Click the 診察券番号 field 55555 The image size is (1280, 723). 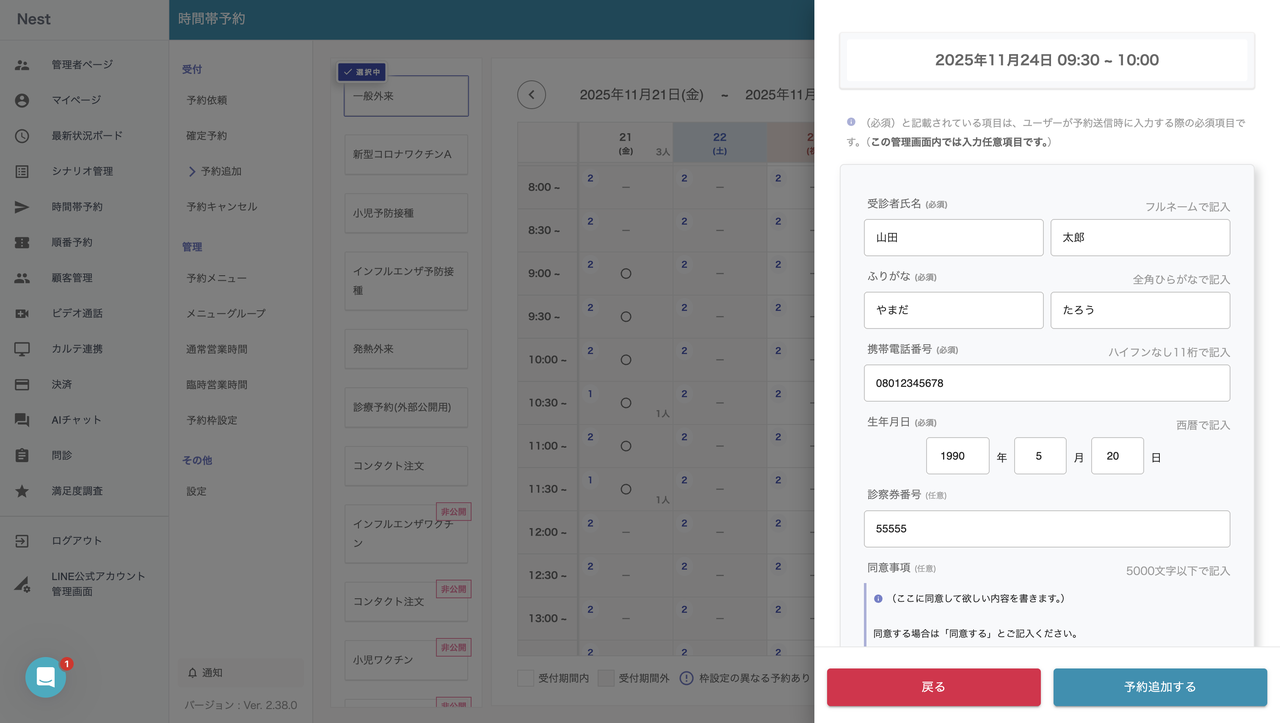click(1047, 529)
